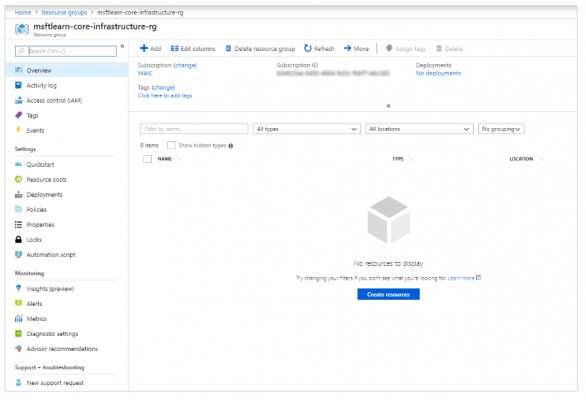
Task: Go to Resource groups breadcrumb
Action: click(x=64, y=12)
